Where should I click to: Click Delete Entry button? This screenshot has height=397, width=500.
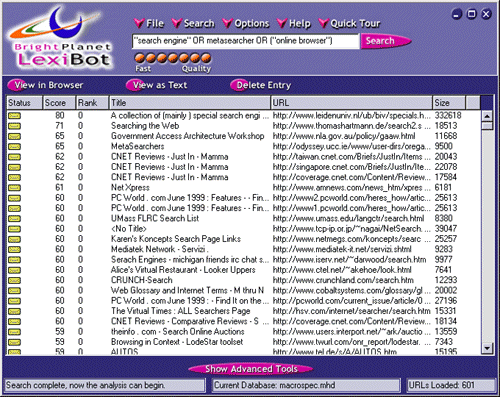click(261, 85)
